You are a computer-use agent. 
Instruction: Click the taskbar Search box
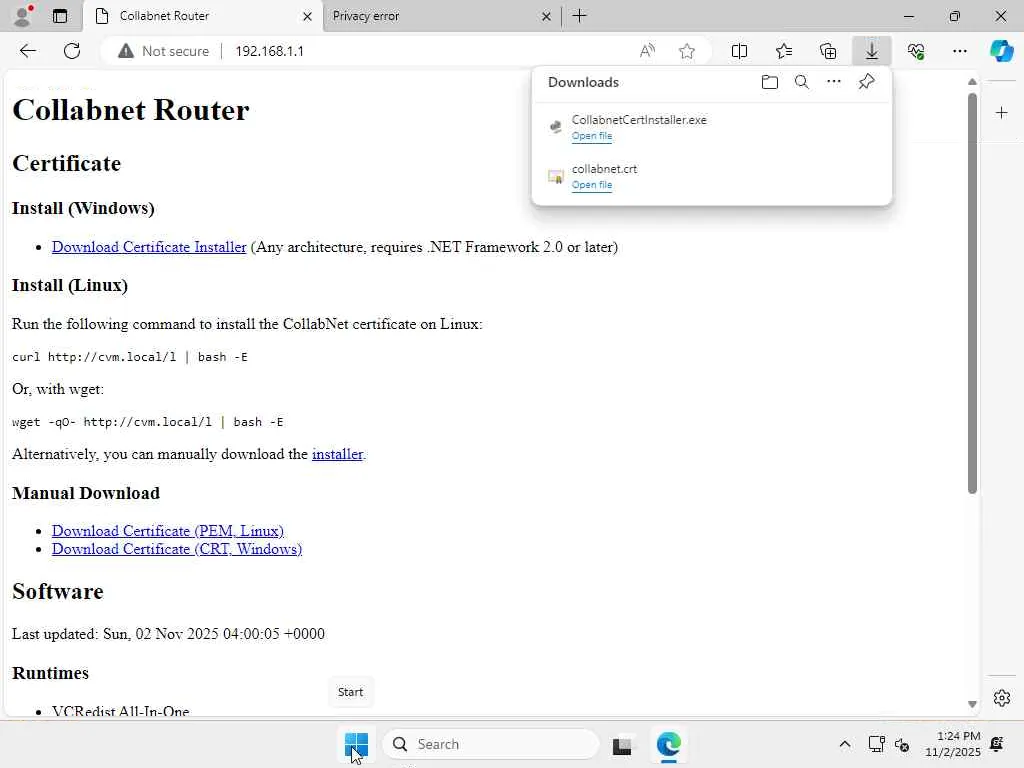point(491,744)
